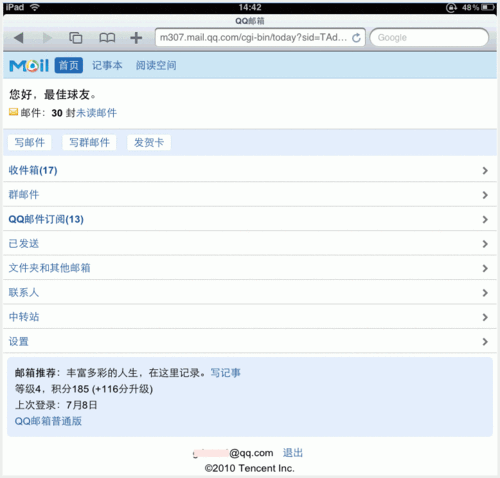
Task: Tap the plus add-bookmark icon
Action: click(136, 38)
